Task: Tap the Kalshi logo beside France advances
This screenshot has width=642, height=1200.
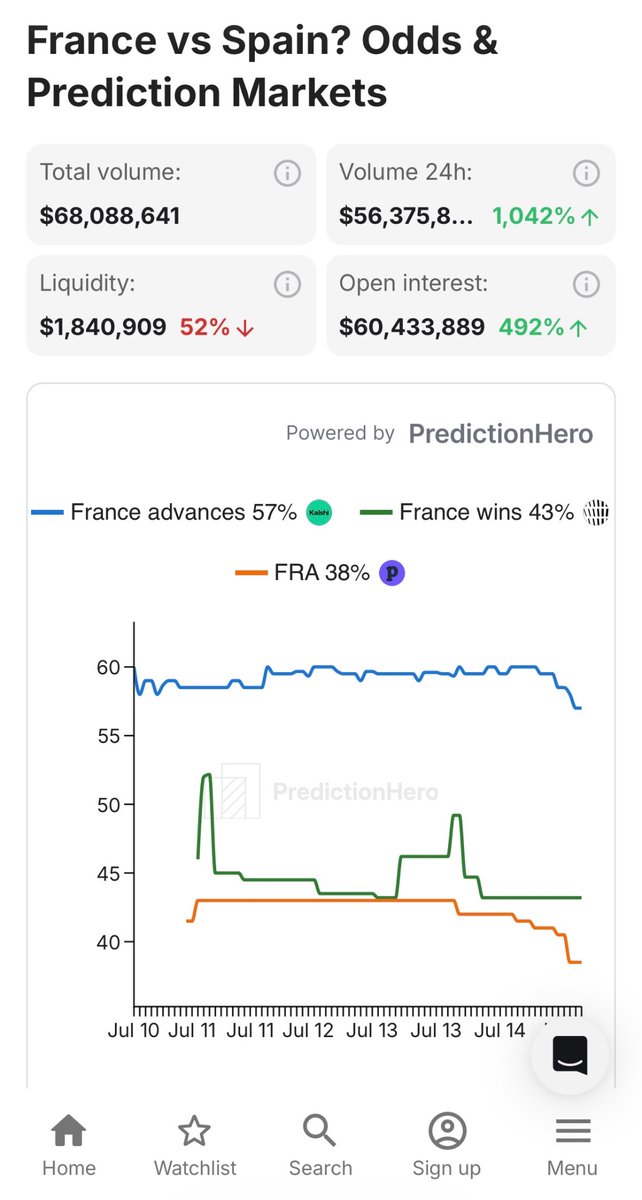Action: [x=318, y=512]
